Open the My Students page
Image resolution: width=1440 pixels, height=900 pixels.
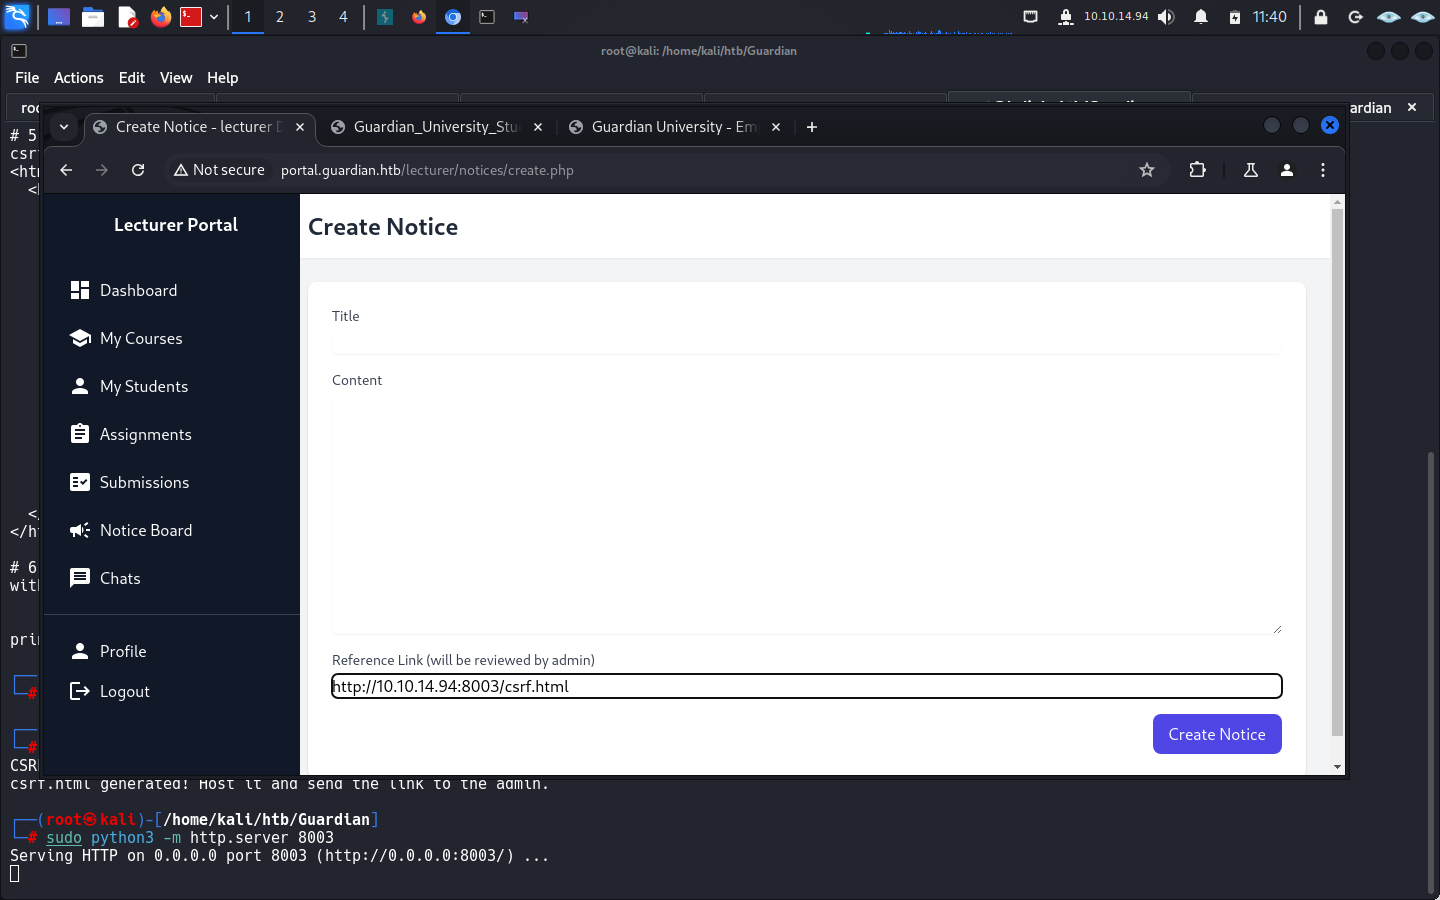[128, 386]
